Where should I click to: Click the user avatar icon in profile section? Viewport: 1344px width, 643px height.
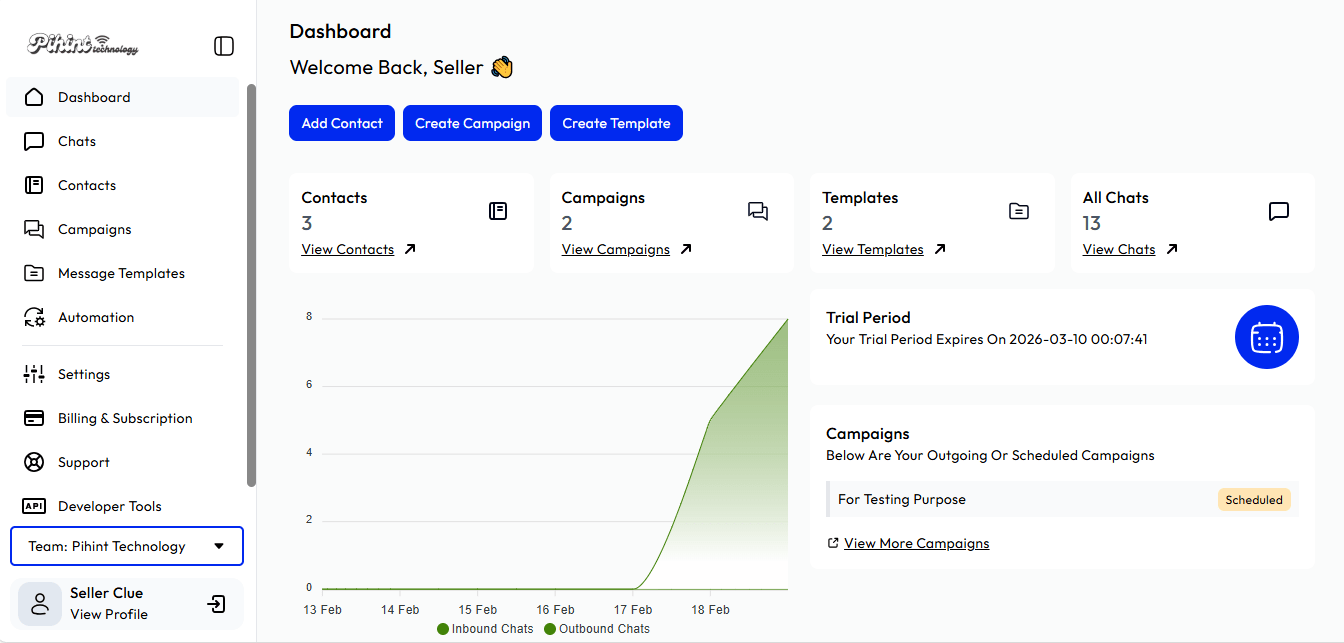(40, 604)
